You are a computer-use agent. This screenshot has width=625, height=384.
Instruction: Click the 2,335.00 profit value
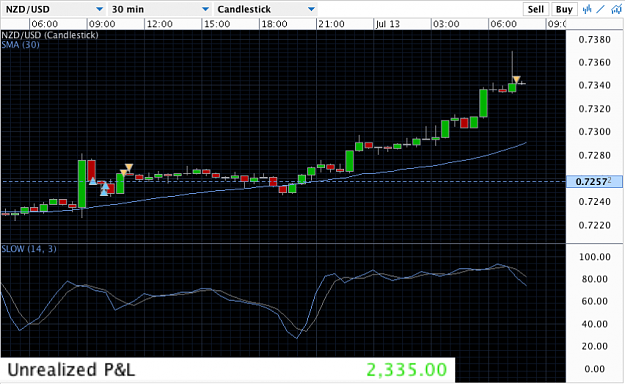pos(407,370)
